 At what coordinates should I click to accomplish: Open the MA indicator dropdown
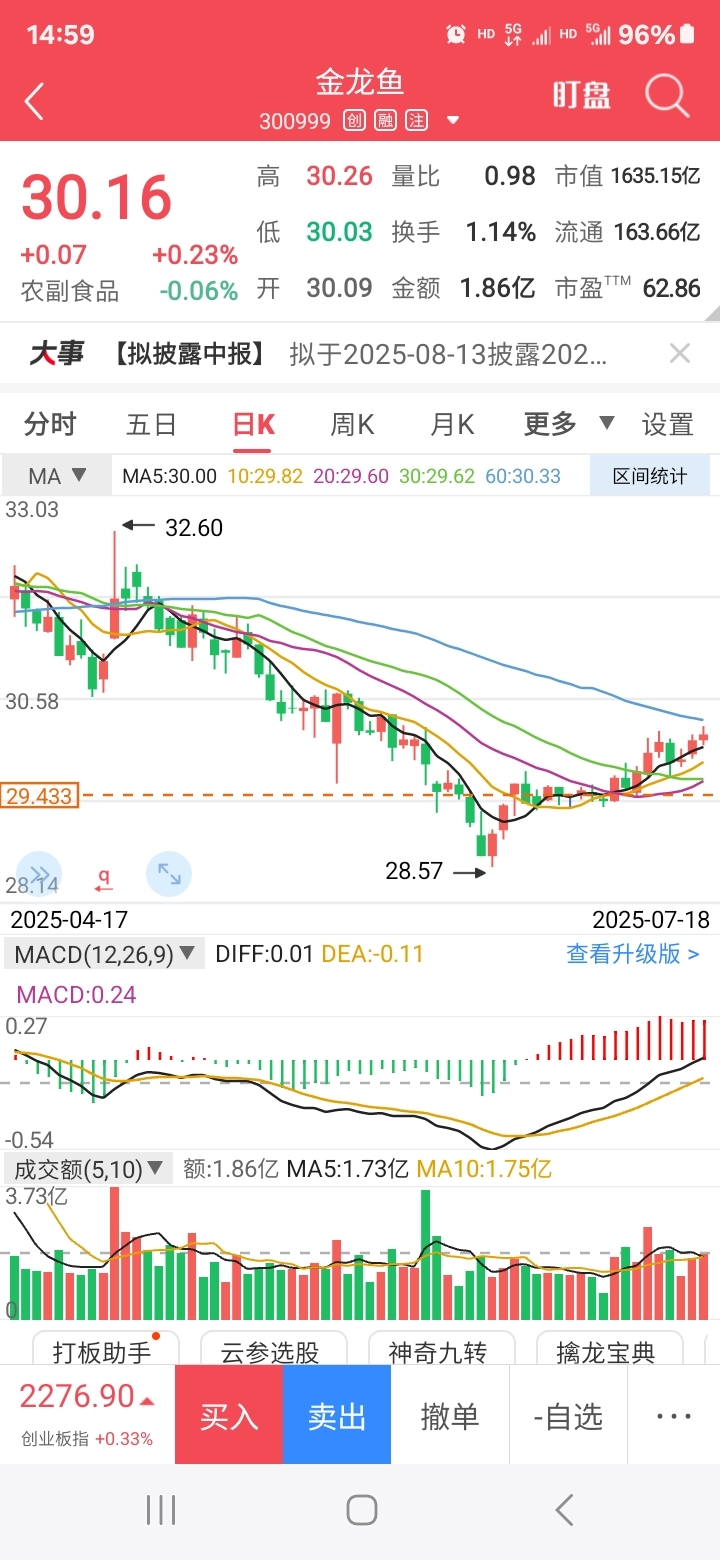point(57,476)
